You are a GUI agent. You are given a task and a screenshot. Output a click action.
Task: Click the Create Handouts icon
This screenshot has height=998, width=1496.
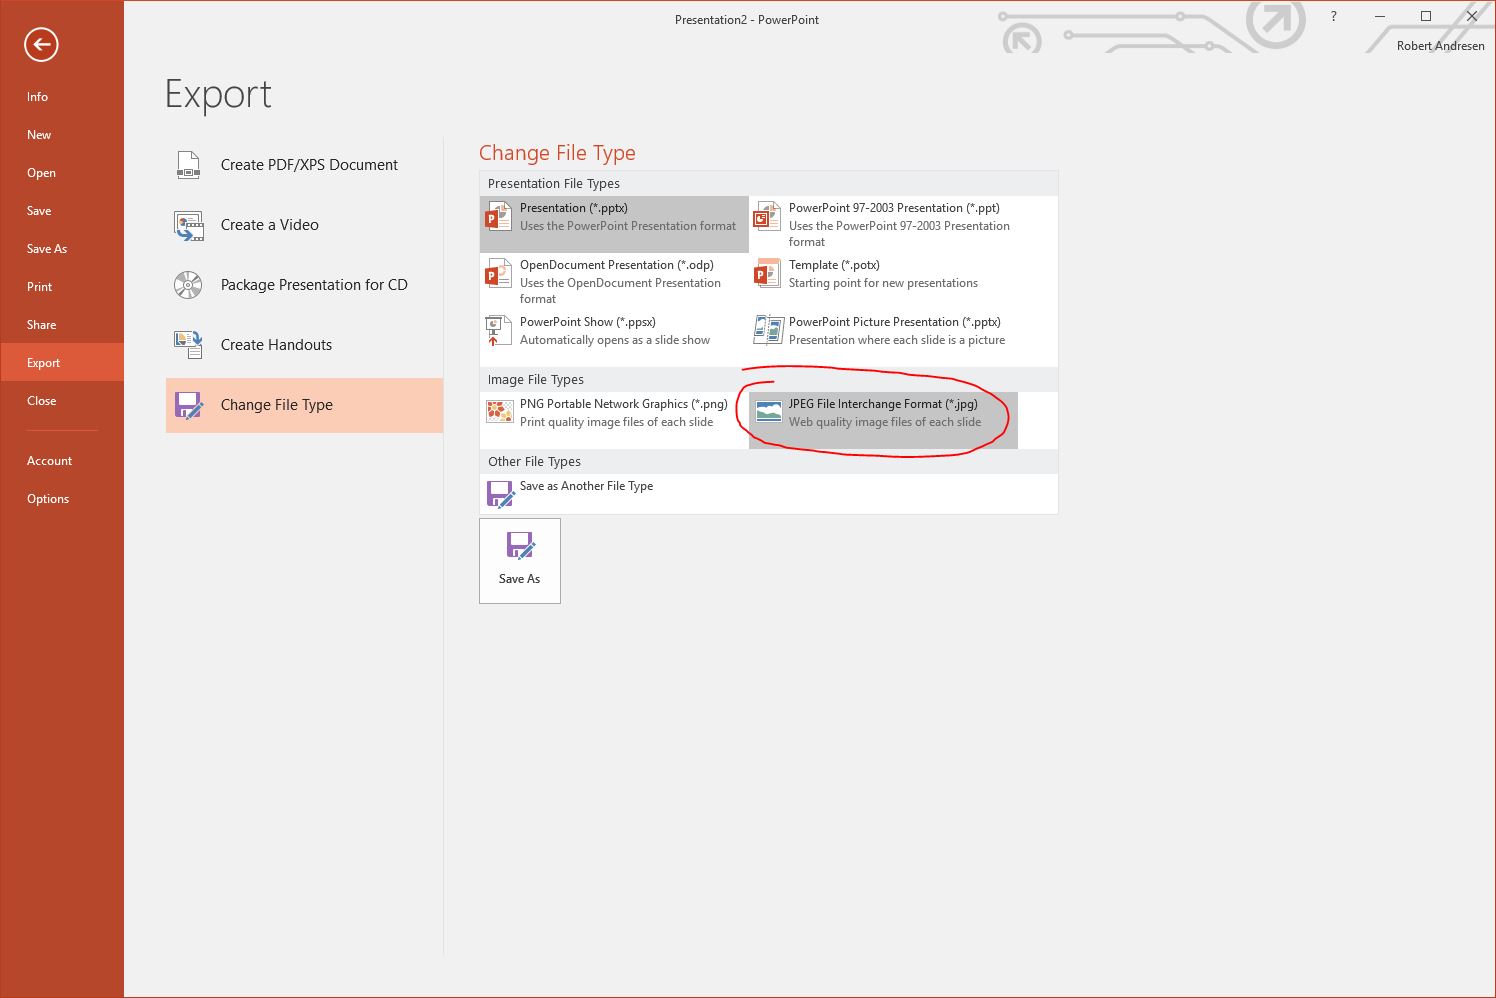click(188, 345)
